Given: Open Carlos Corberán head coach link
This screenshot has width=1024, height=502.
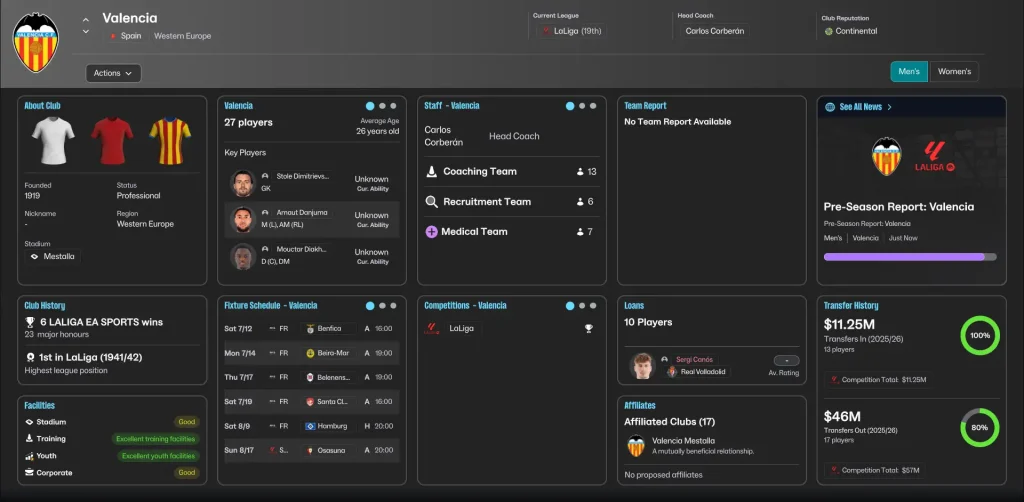Looking at the screenshot, I should tap(714, 31).
